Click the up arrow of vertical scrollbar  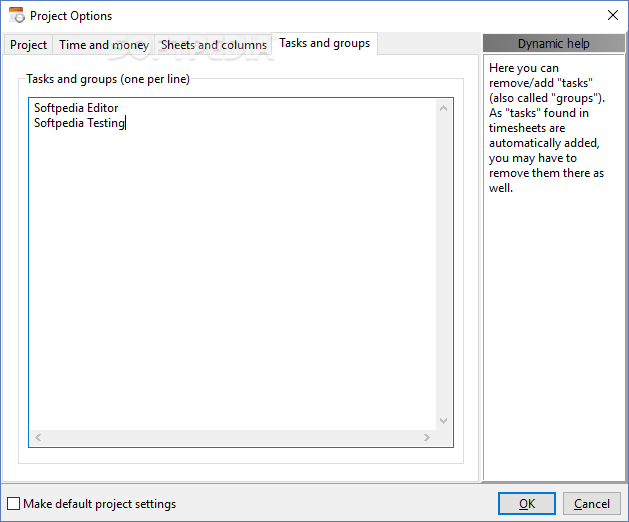pyautogui.click(x=443, y=108)
